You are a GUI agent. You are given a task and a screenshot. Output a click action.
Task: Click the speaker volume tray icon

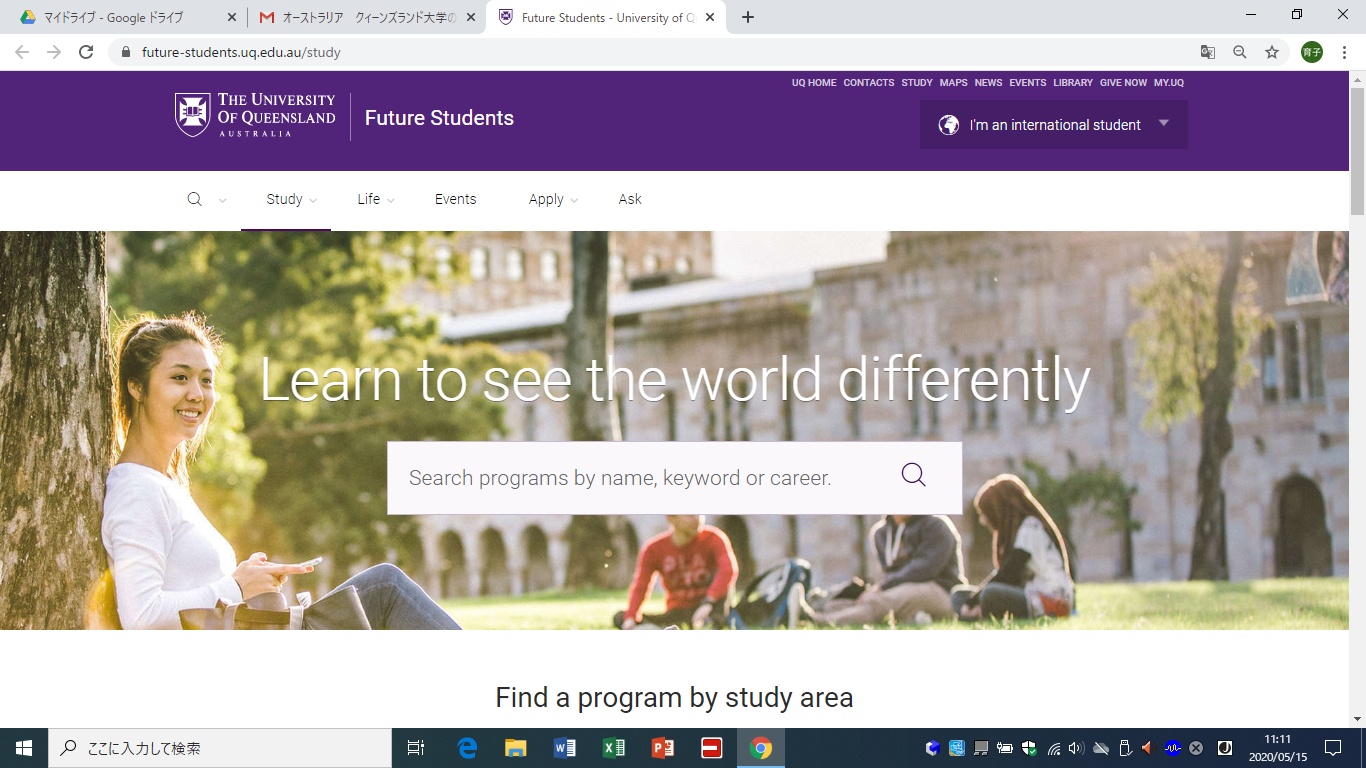click(x=1077, y=748)
